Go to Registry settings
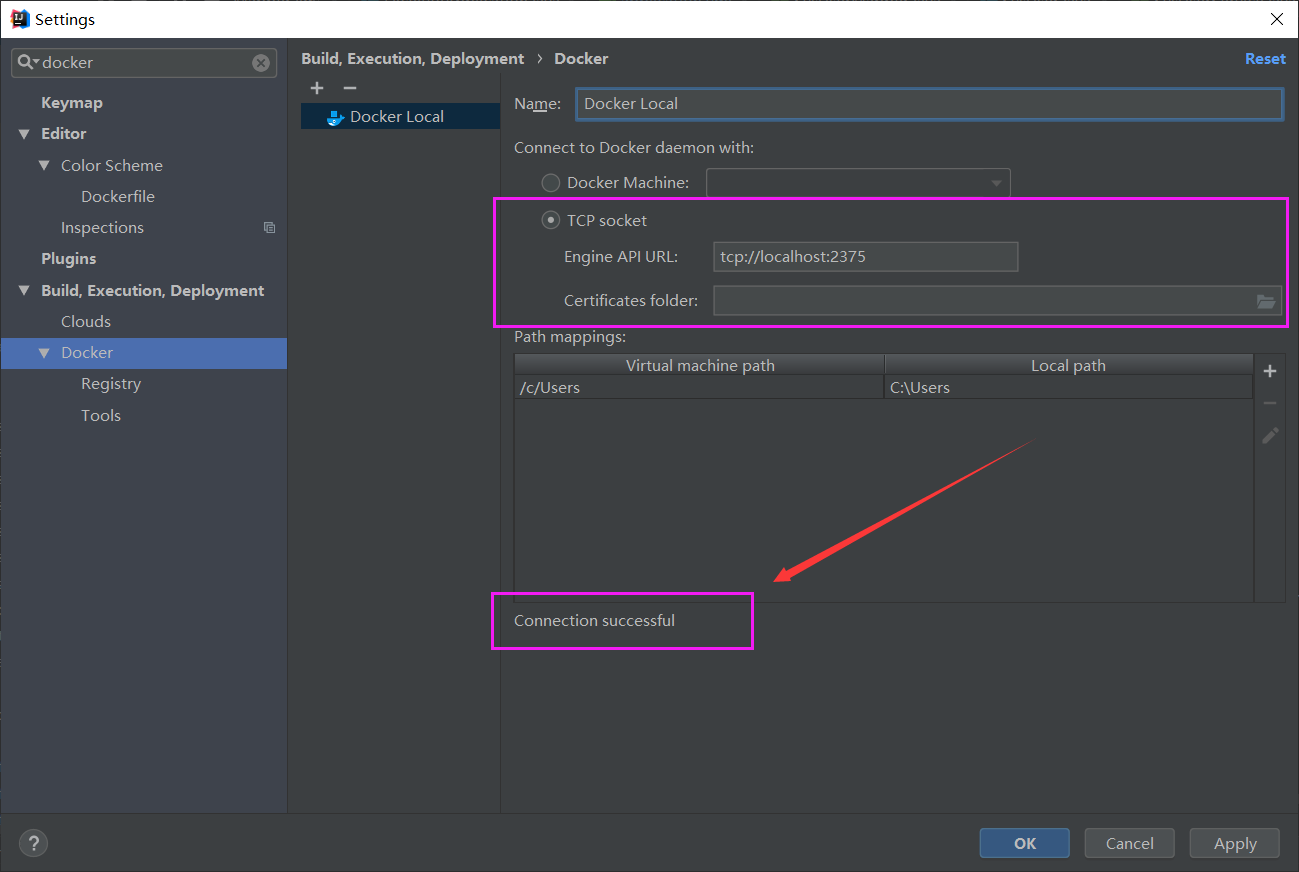Viewport: 1299px width, 872px height. 110,383
